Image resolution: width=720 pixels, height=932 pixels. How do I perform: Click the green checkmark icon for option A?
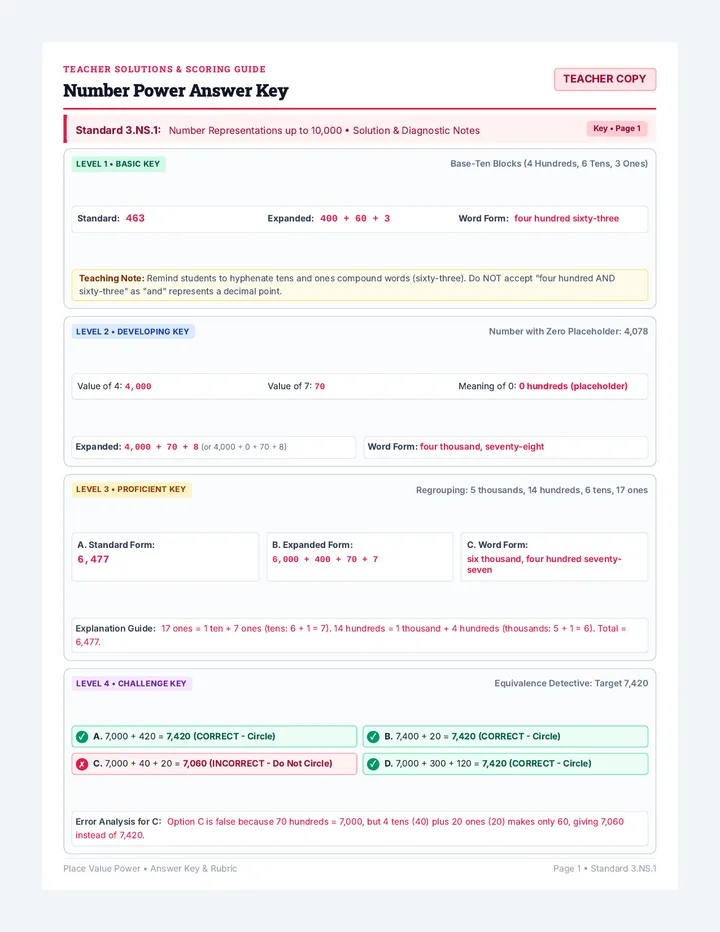click(82, 736)
